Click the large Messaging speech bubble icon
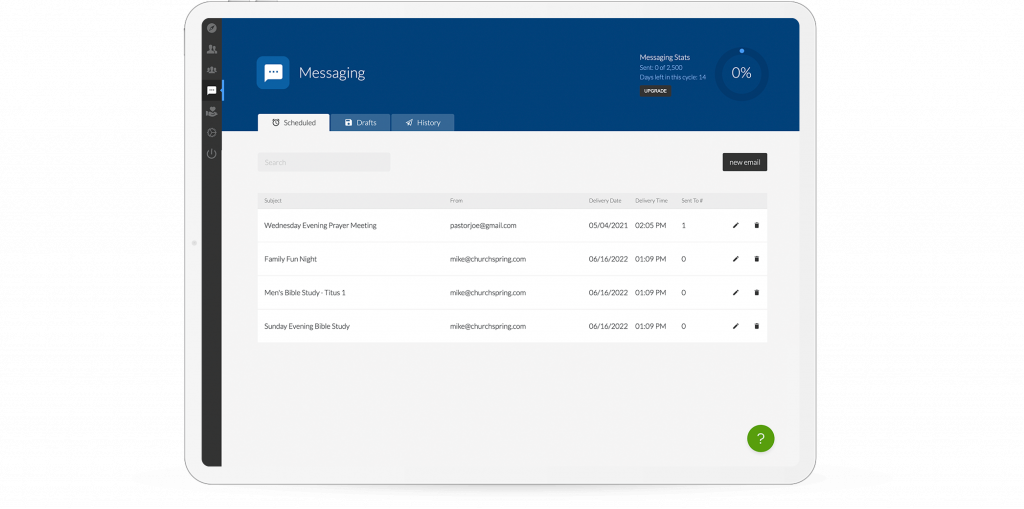Screen dimensions: 1024x509 (x=273, y=73)
